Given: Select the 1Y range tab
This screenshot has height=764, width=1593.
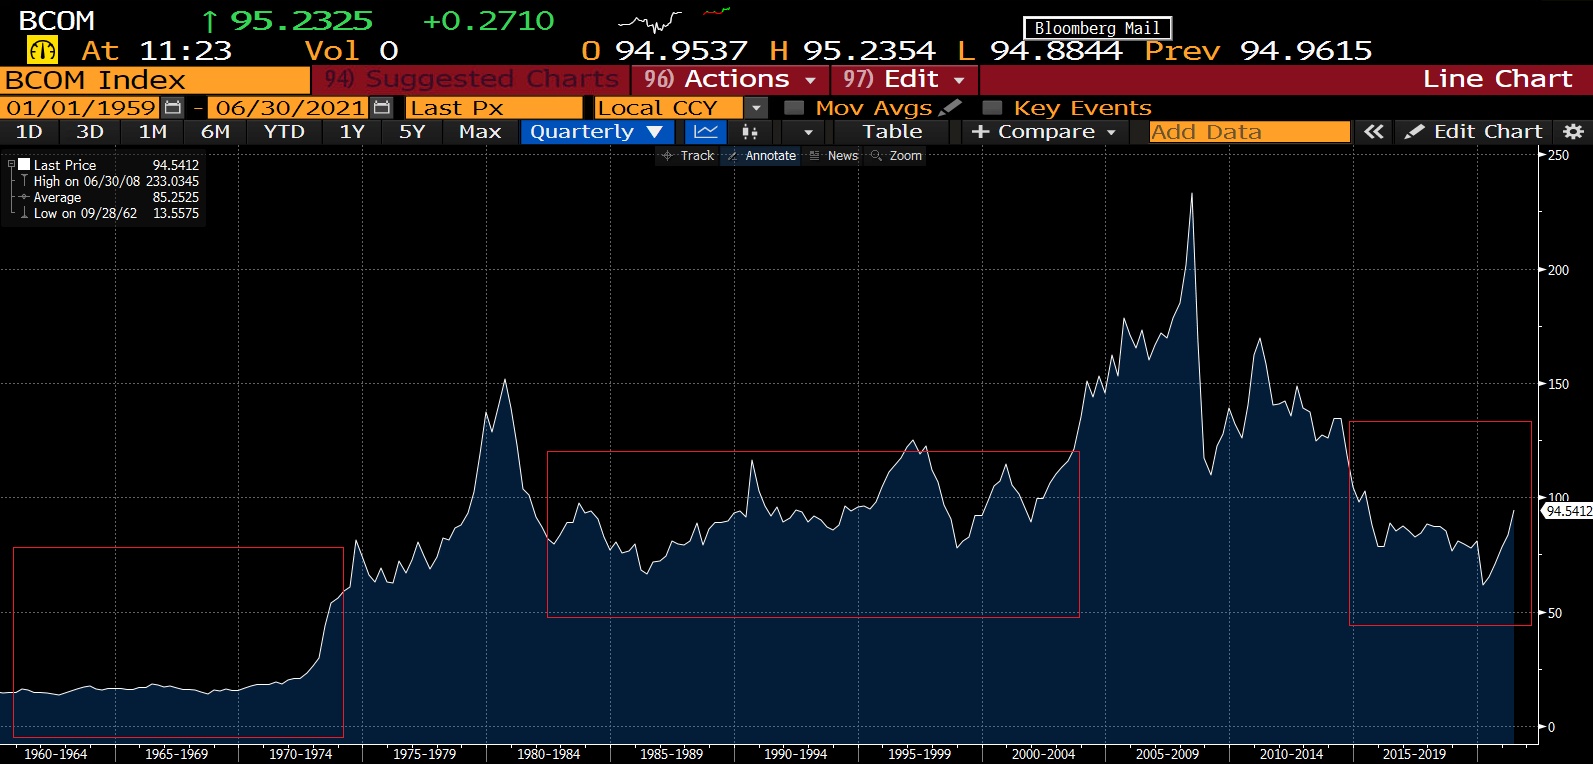Looking at the screenshot, I should 352,132.
